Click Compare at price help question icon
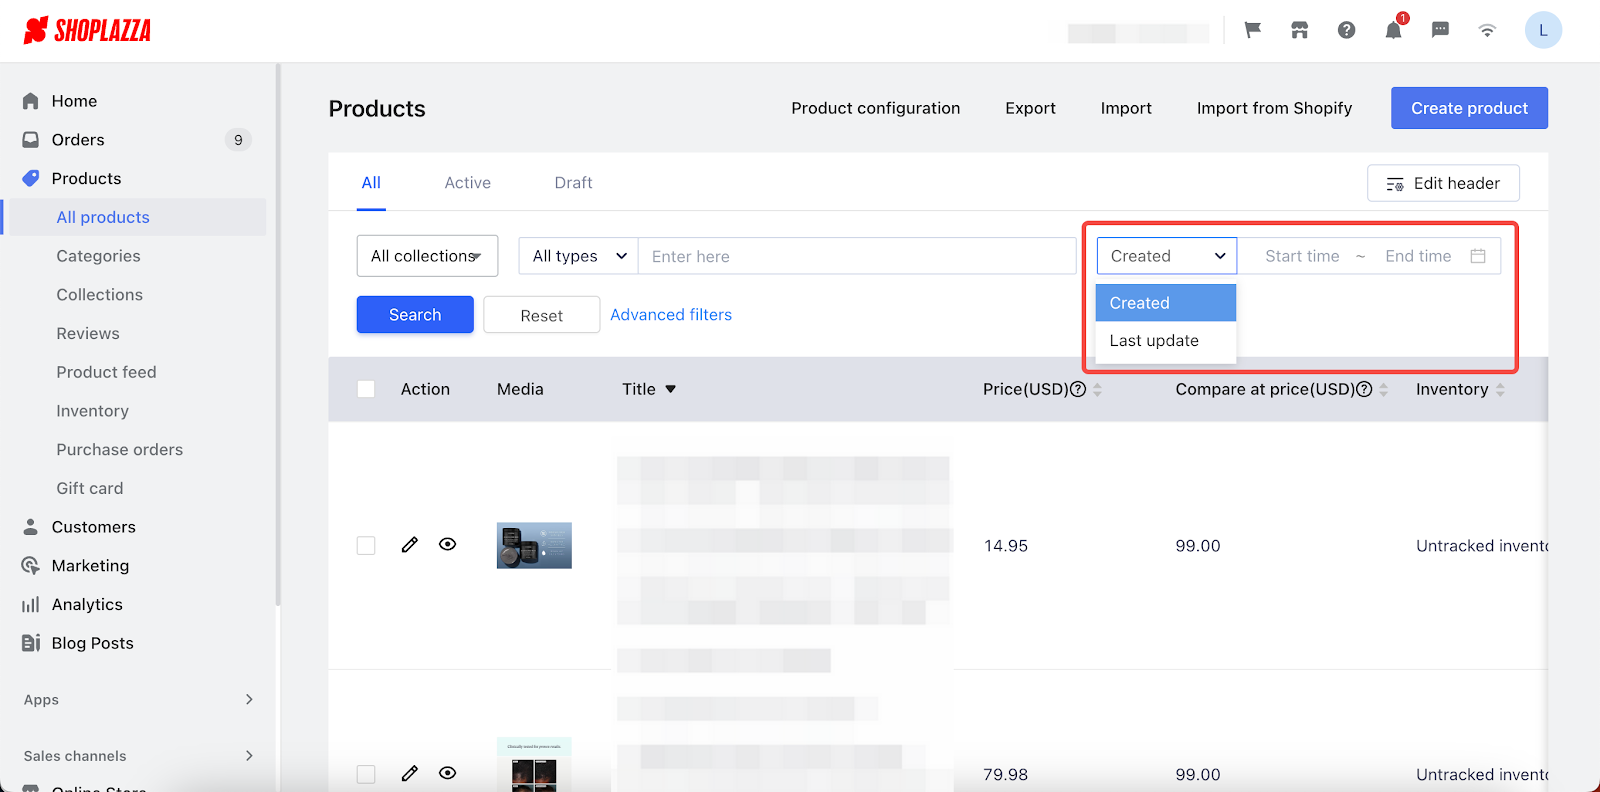The image size is (1600, 792). click(x=1364, y=390)
